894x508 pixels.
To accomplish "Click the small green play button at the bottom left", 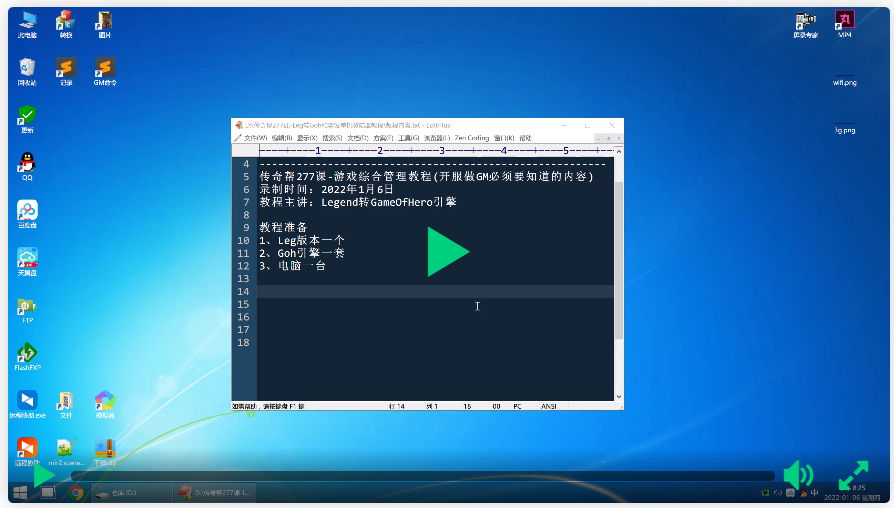I will pos(44,476).
